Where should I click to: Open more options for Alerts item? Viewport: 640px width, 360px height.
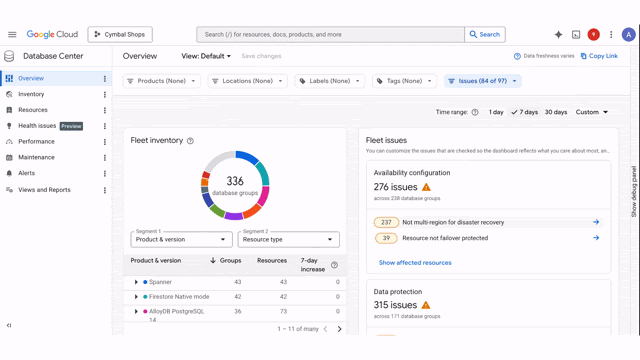pyautogui.click(x=104, y=173)
